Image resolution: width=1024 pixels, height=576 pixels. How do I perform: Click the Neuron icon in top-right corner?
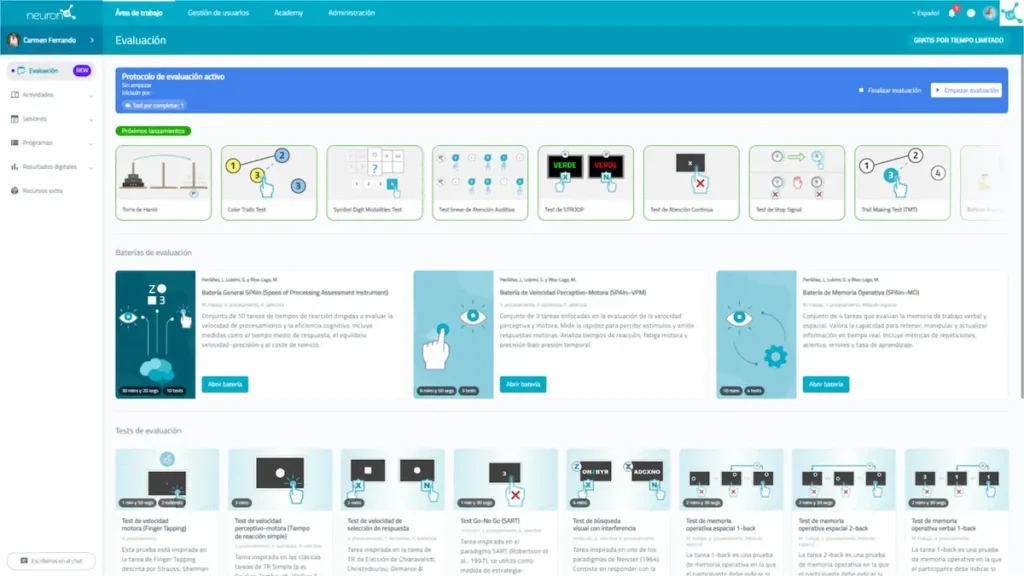coord(1009,13)
